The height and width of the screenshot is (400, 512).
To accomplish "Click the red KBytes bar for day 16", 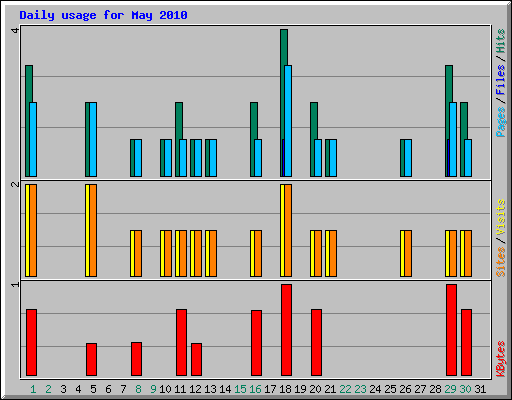I will [x=256, y=343].
